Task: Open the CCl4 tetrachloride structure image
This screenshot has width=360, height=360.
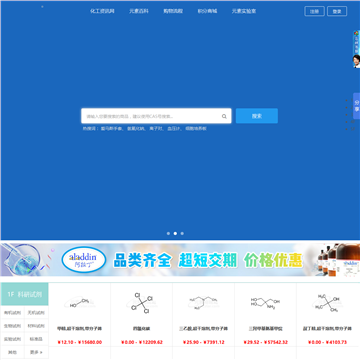Action: tap(141, 303)
